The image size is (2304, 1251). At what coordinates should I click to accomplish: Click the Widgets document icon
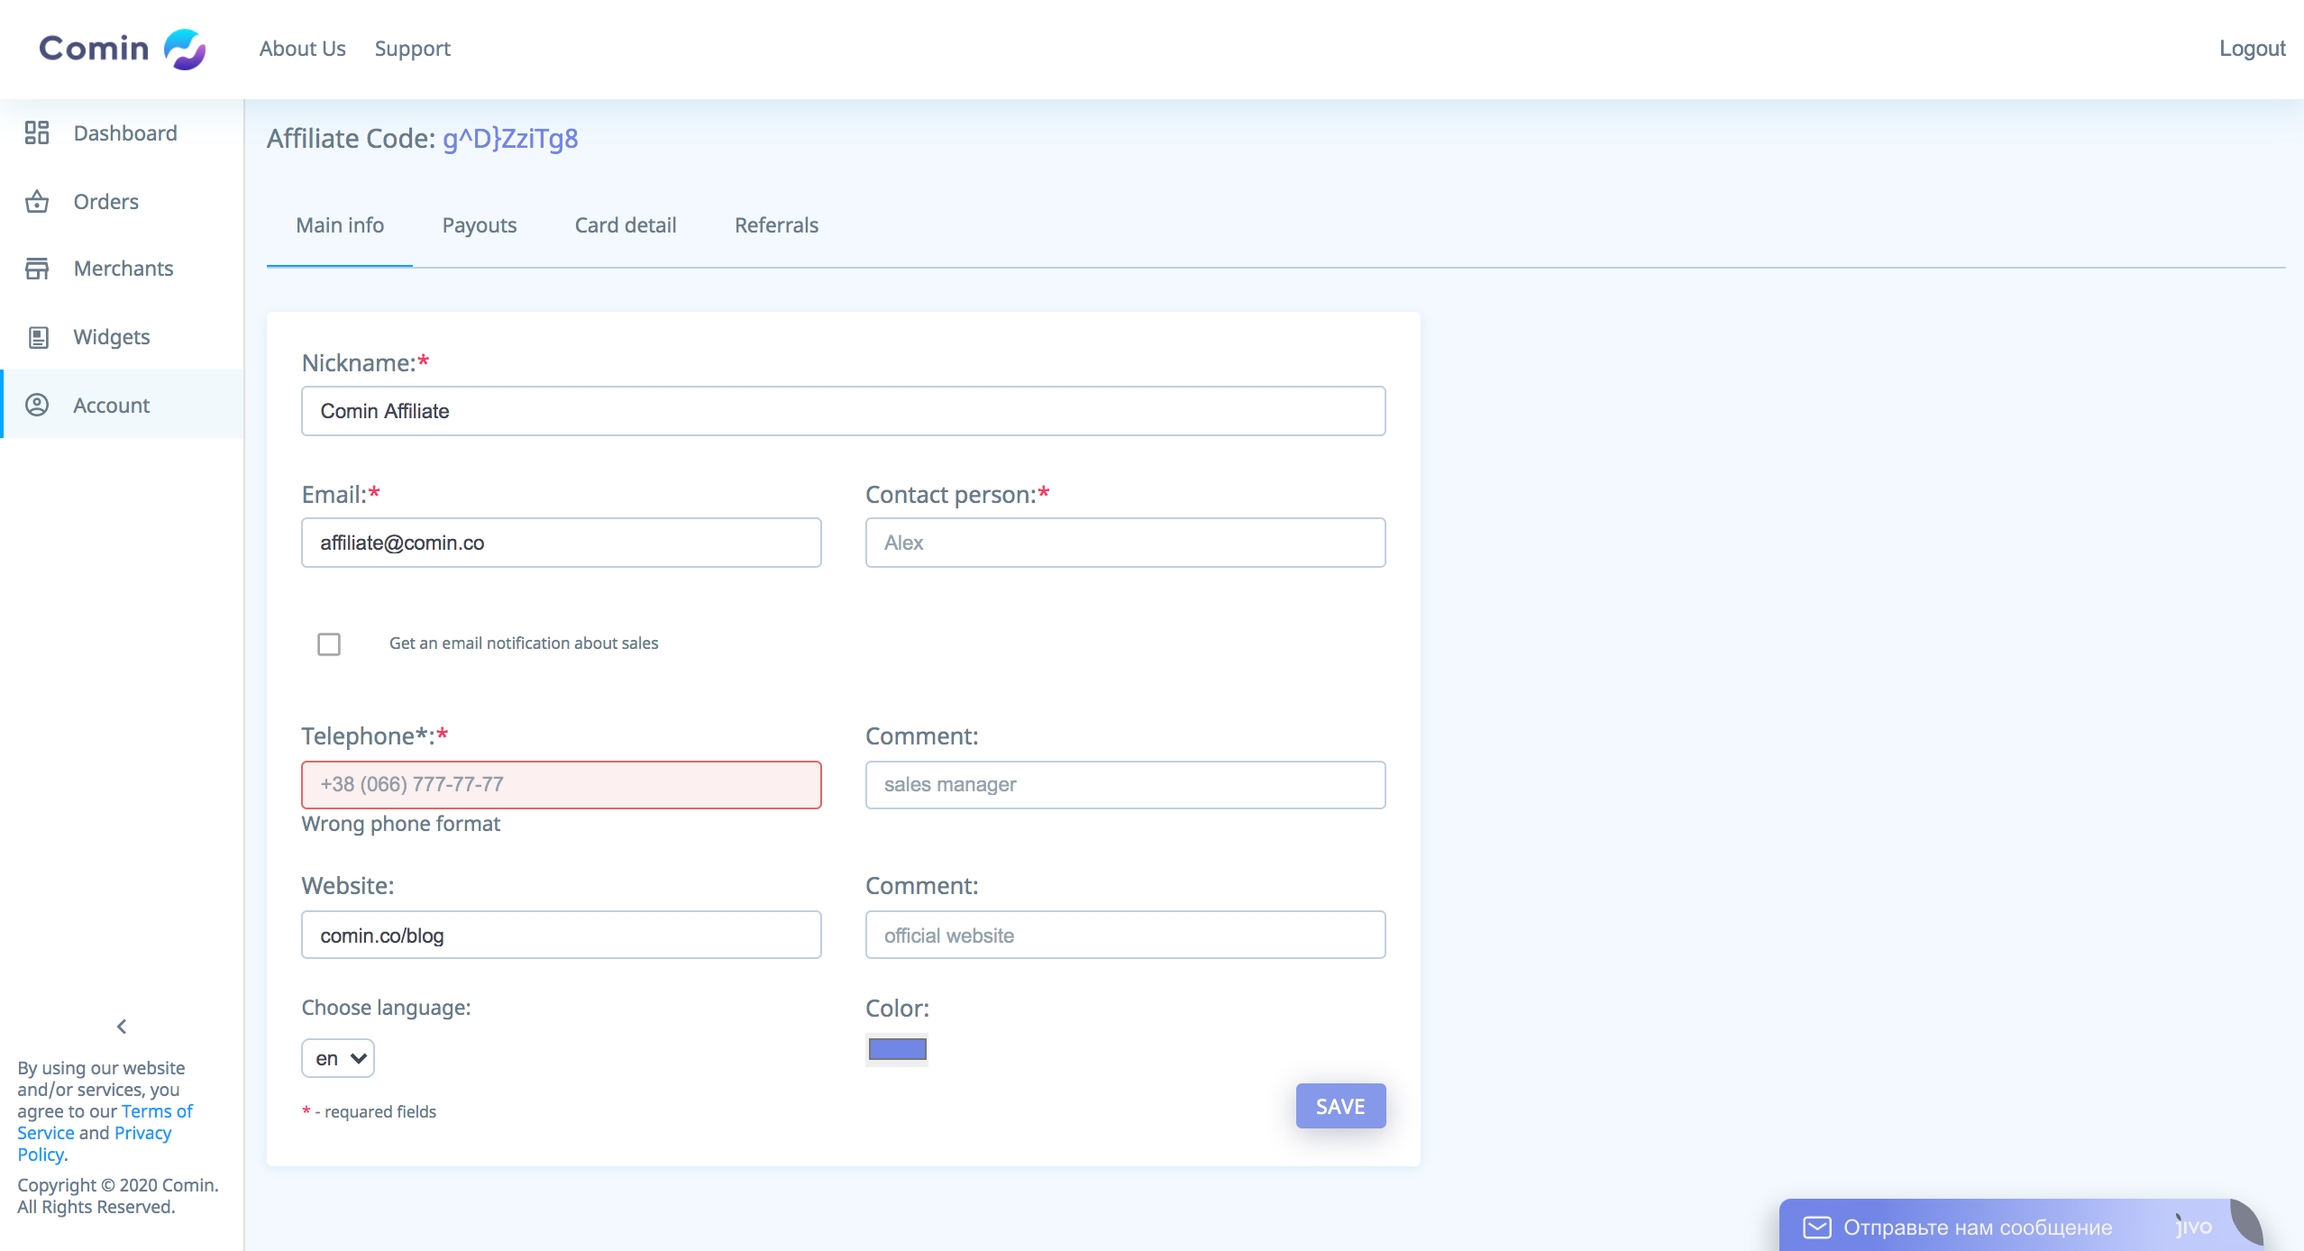(x=37, y=337)
